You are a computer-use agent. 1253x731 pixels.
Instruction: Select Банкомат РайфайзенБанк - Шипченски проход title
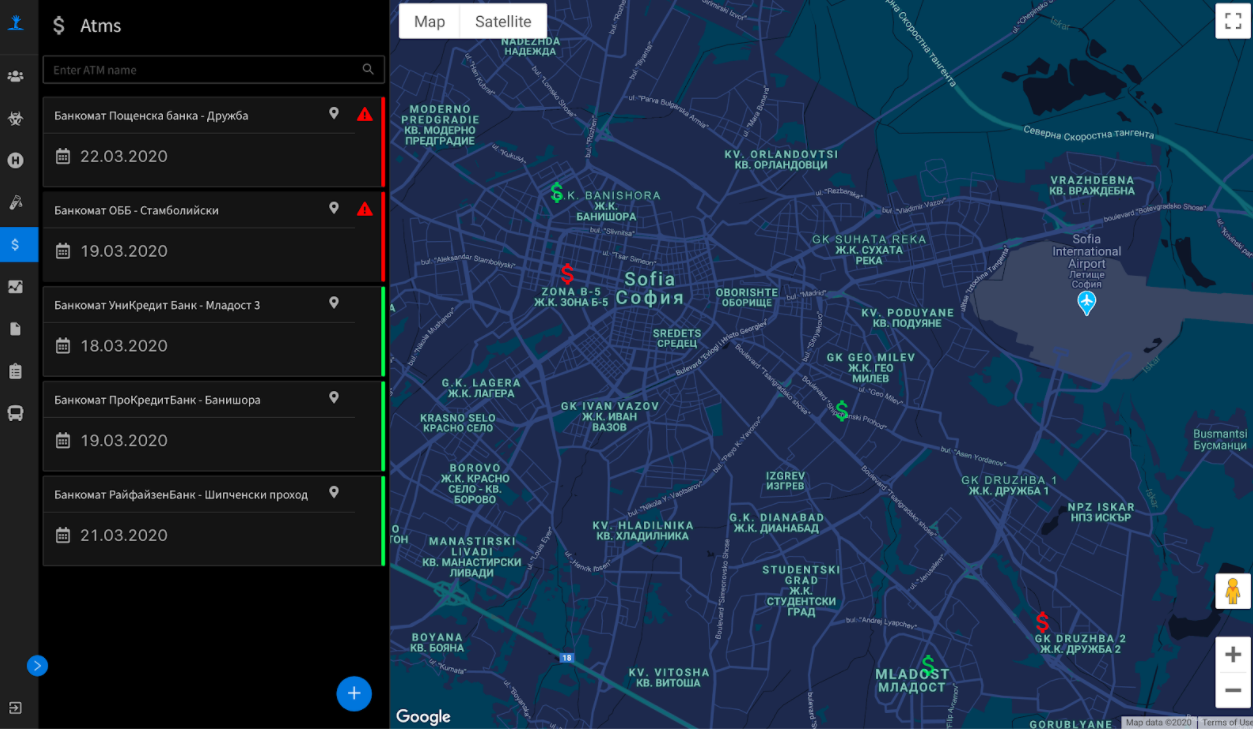181,495
